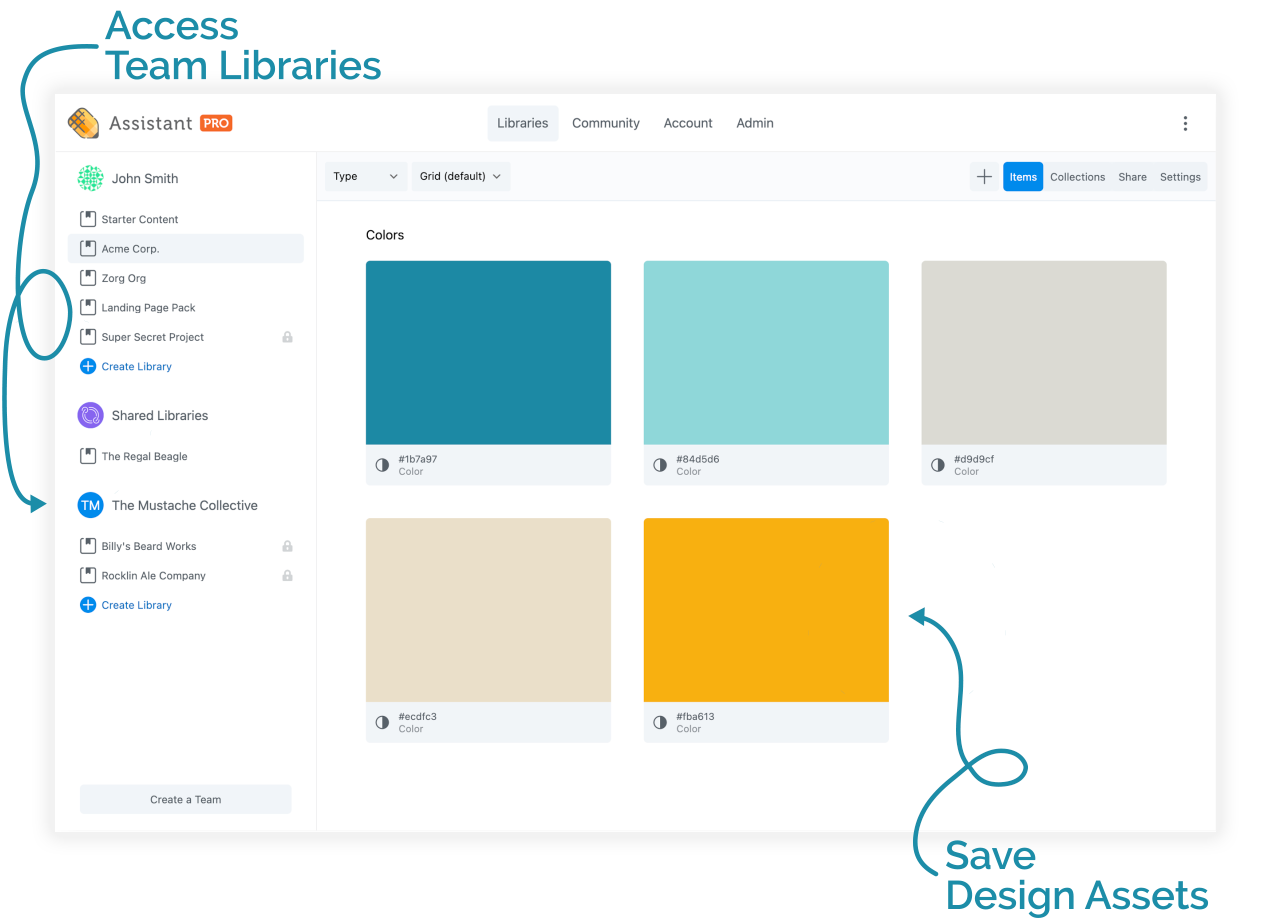Click the TM team avatar icon

(x=90, y=505)
